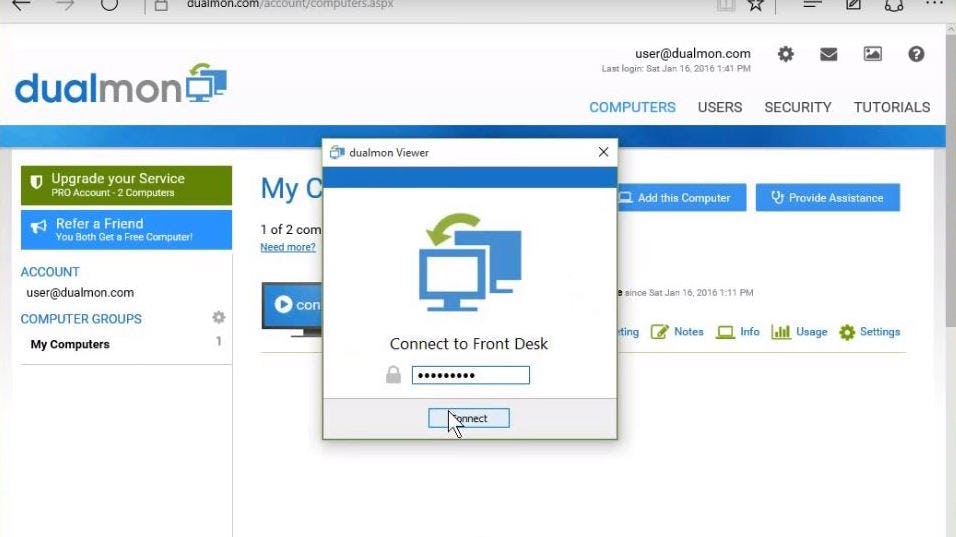Image resolution: width=956 pixels, height=537 pixels.
Task: Click the COMPUTER GROUPS heading
Action: tap(81, 319)
